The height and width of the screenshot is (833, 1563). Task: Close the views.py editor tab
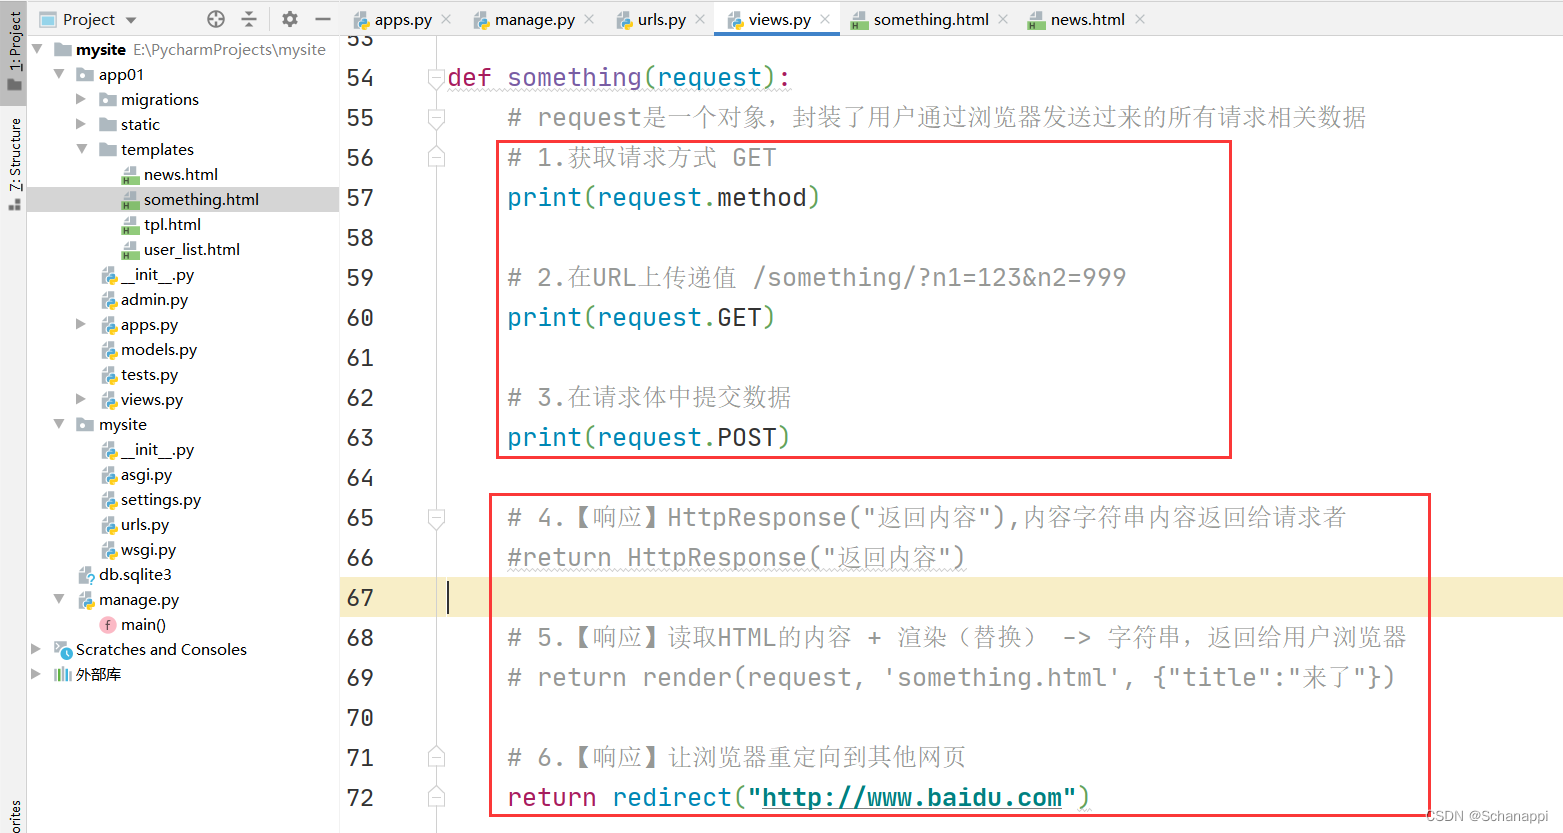pyautogui.click(x=825, y=19)
